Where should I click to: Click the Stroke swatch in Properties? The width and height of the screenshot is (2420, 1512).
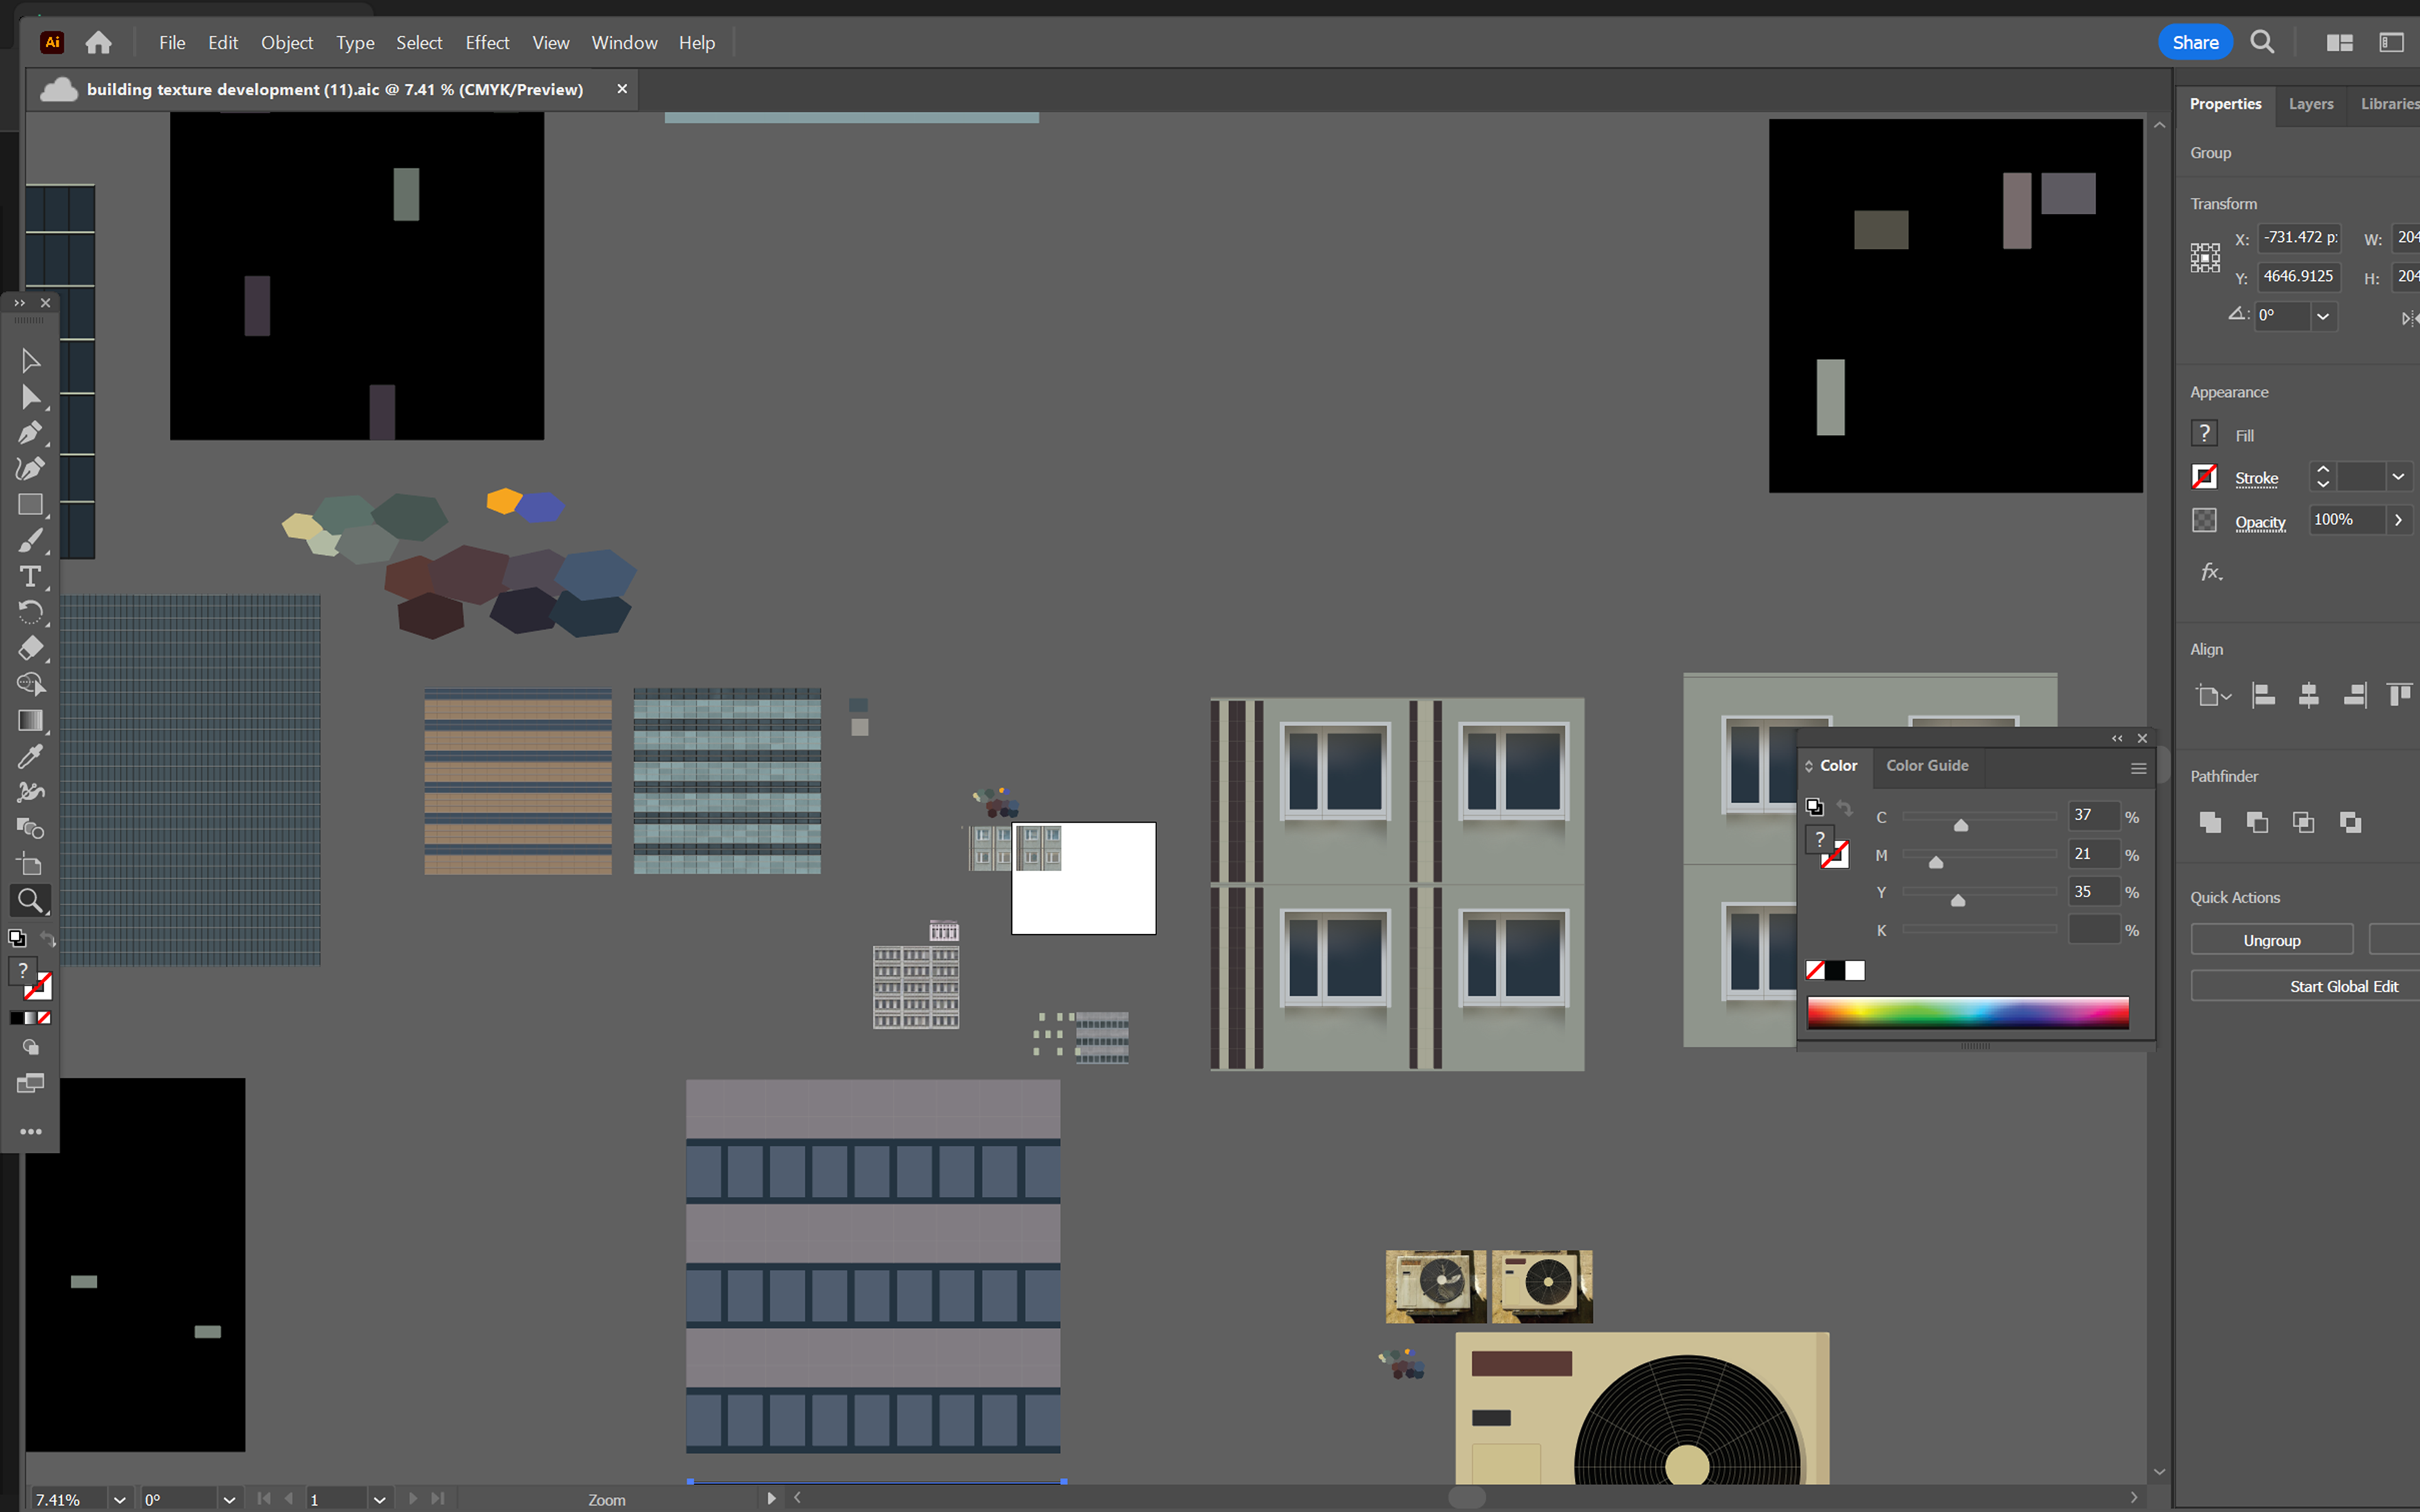coord(2204,477)
